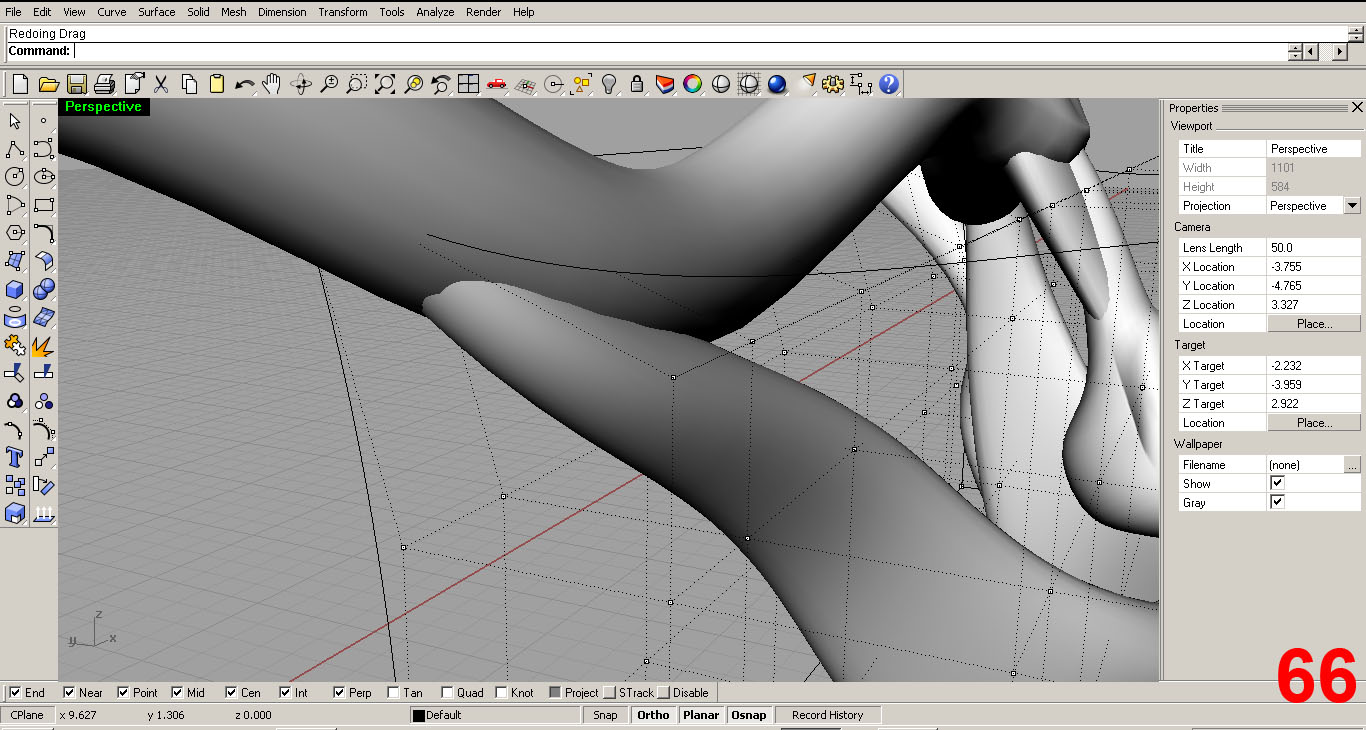Click the Explode icon in left sidebar
Screen dimensions: 1366x730
[43, 346]
